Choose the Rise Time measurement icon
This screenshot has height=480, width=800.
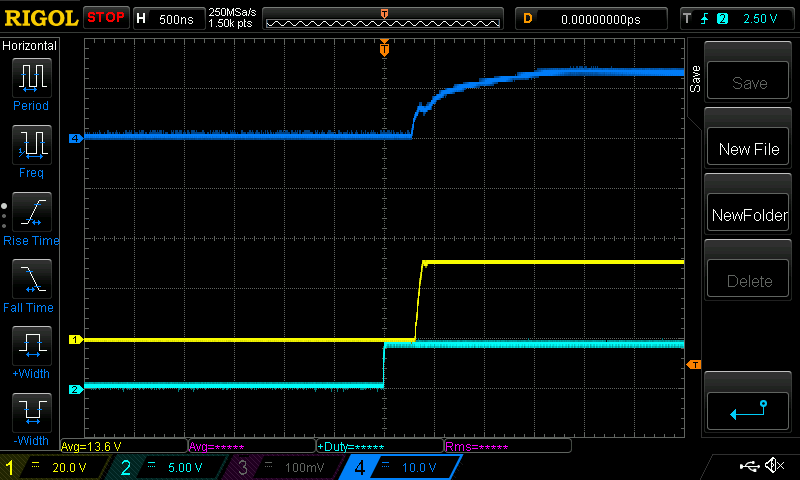[30, 212]
